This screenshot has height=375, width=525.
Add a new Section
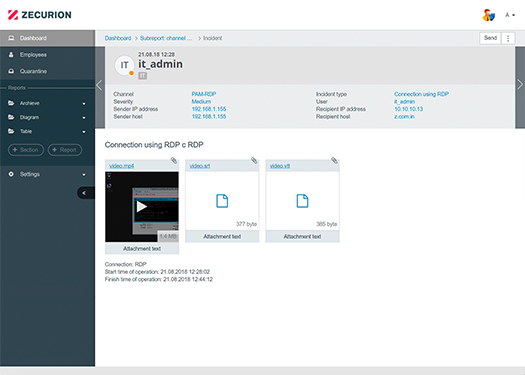point(26,150)
